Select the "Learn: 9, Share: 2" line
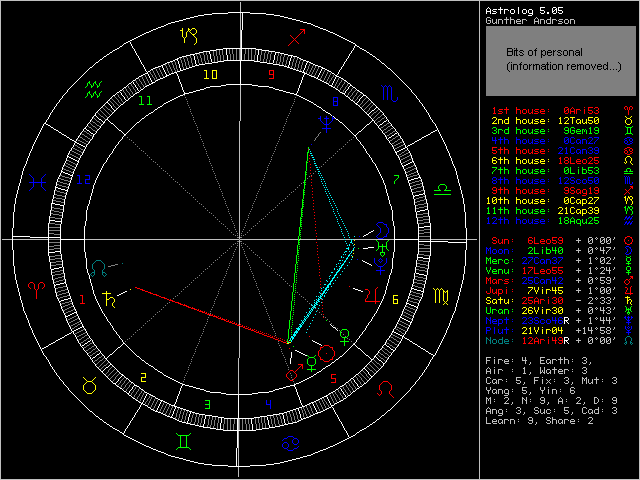 (540, 421)
